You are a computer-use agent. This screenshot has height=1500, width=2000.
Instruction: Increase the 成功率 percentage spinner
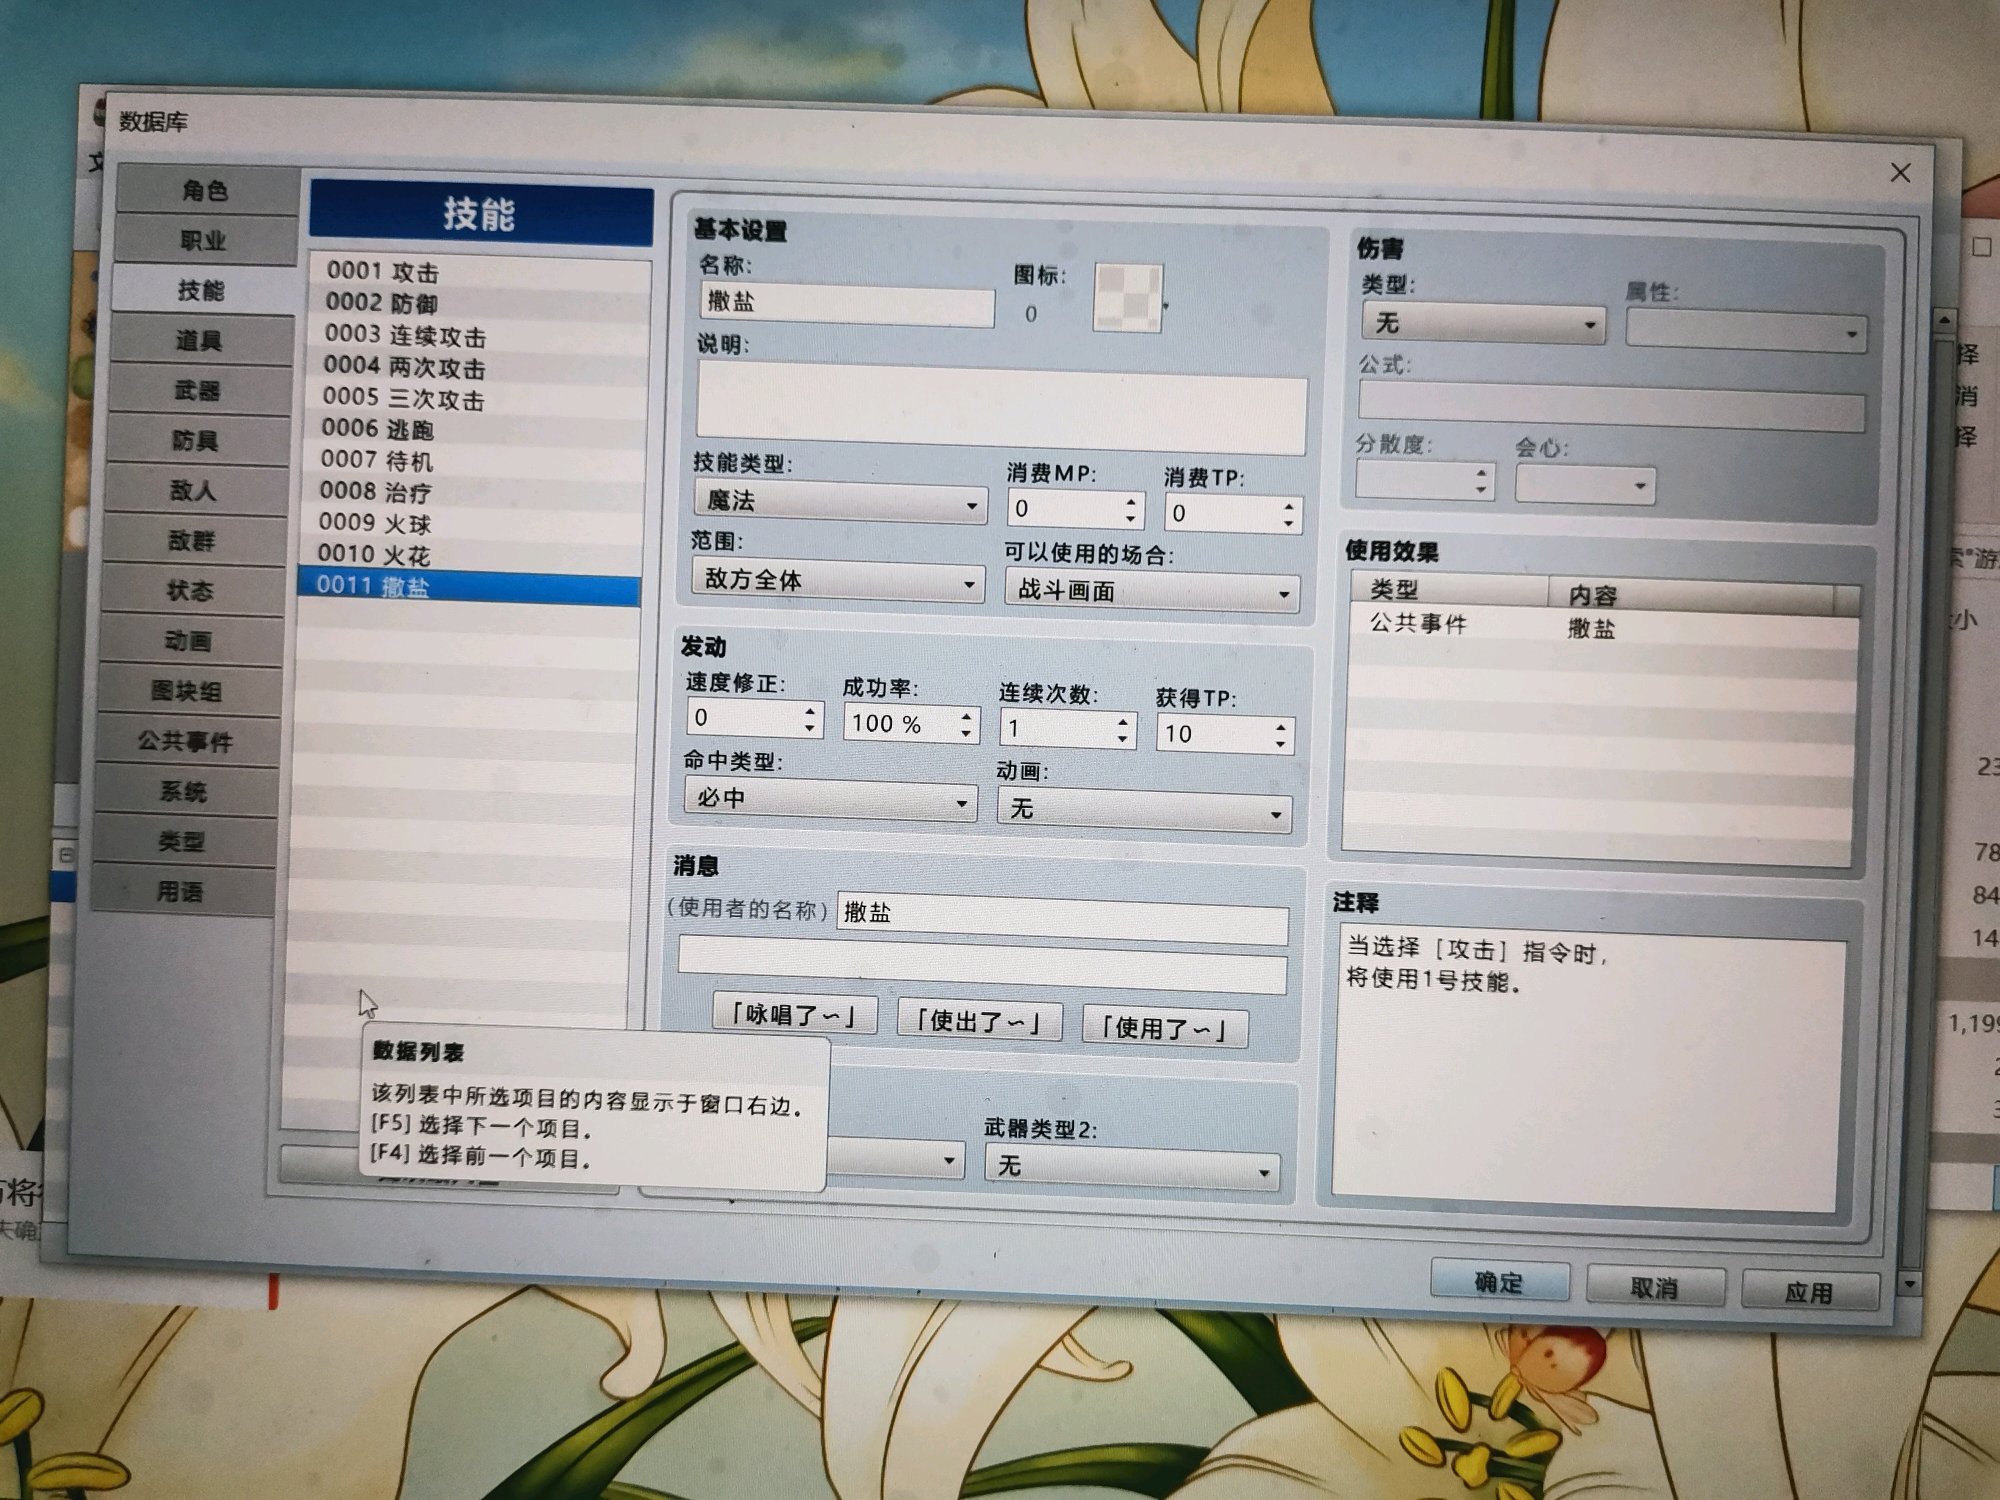point(965,716)
